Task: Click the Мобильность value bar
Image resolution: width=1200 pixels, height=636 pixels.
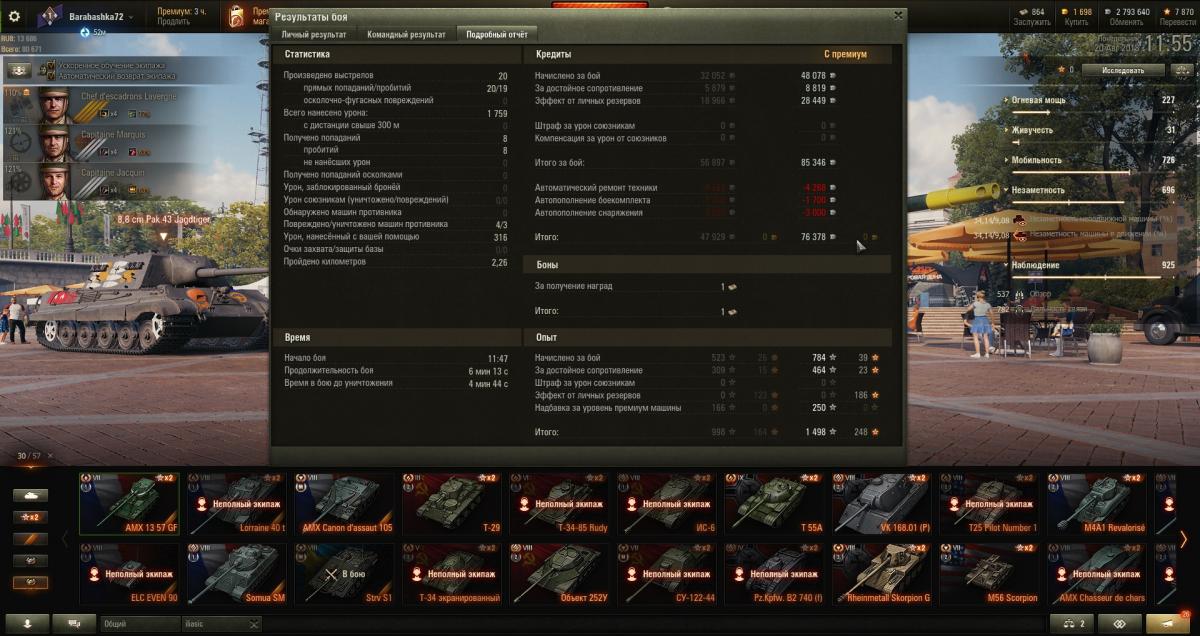Action: click(1093, 171)
